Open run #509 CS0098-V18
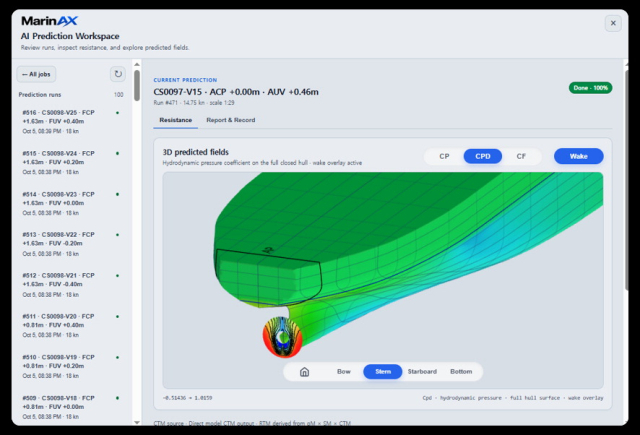The height and width of the screenshot is (435, 640). click(71, 407)
